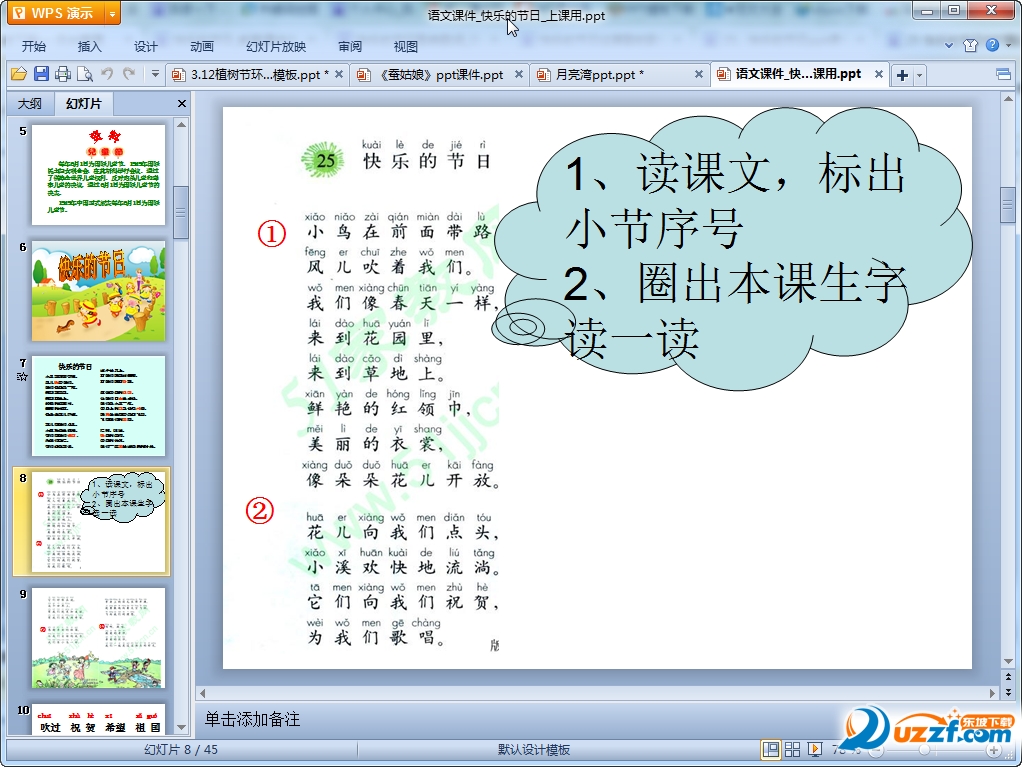Image resolution: width=1022 pixels, height=767 pixels.
Task: Open the 动画 ribbon tab
Action: pyautogui.click(x=201, y=46)
